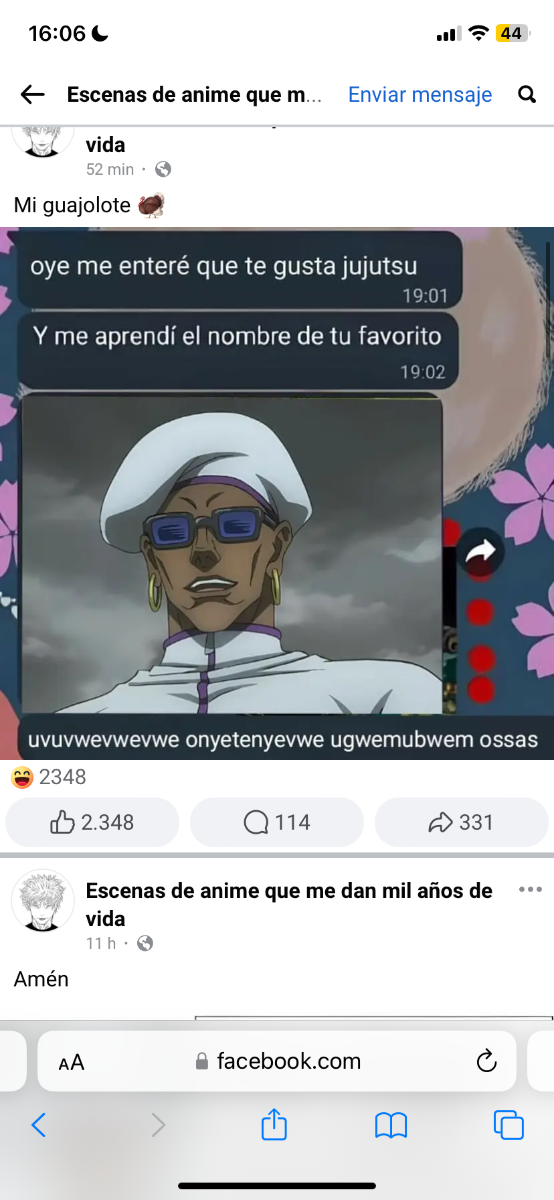The width and height of the screenshot is (554, 1200).
Task: Open the anime character meme image
Action: coord(277,493)
